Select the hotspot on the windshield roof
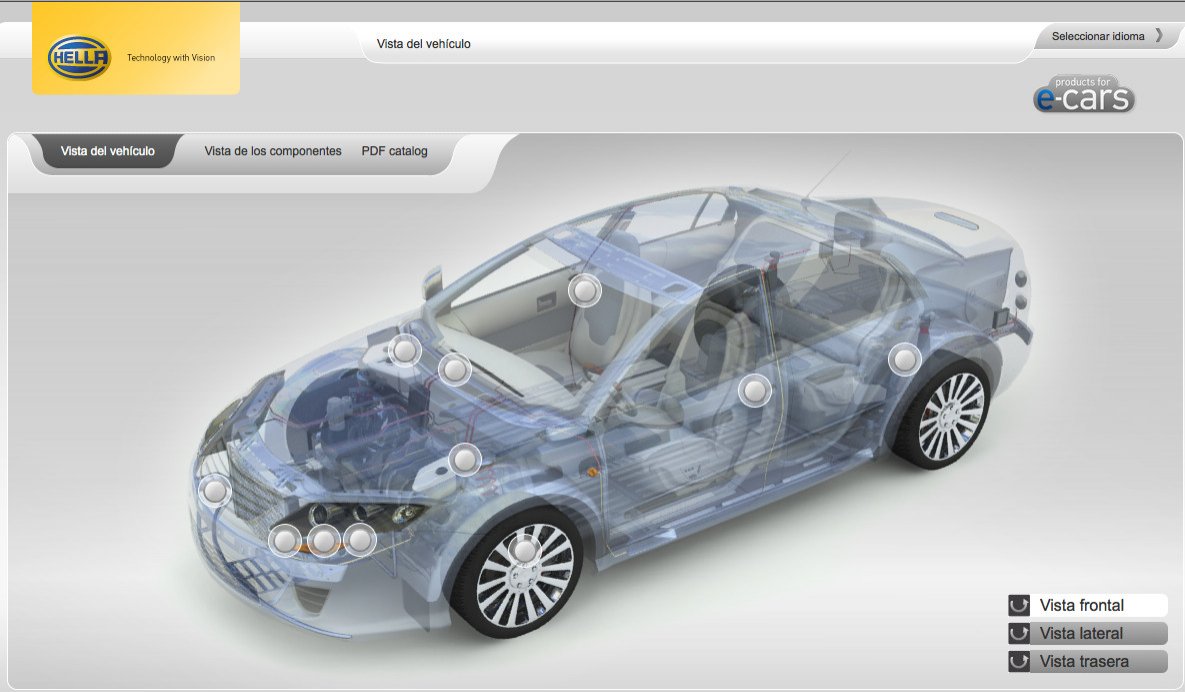Screen dimensions: 1185x692 click(584, 291)
